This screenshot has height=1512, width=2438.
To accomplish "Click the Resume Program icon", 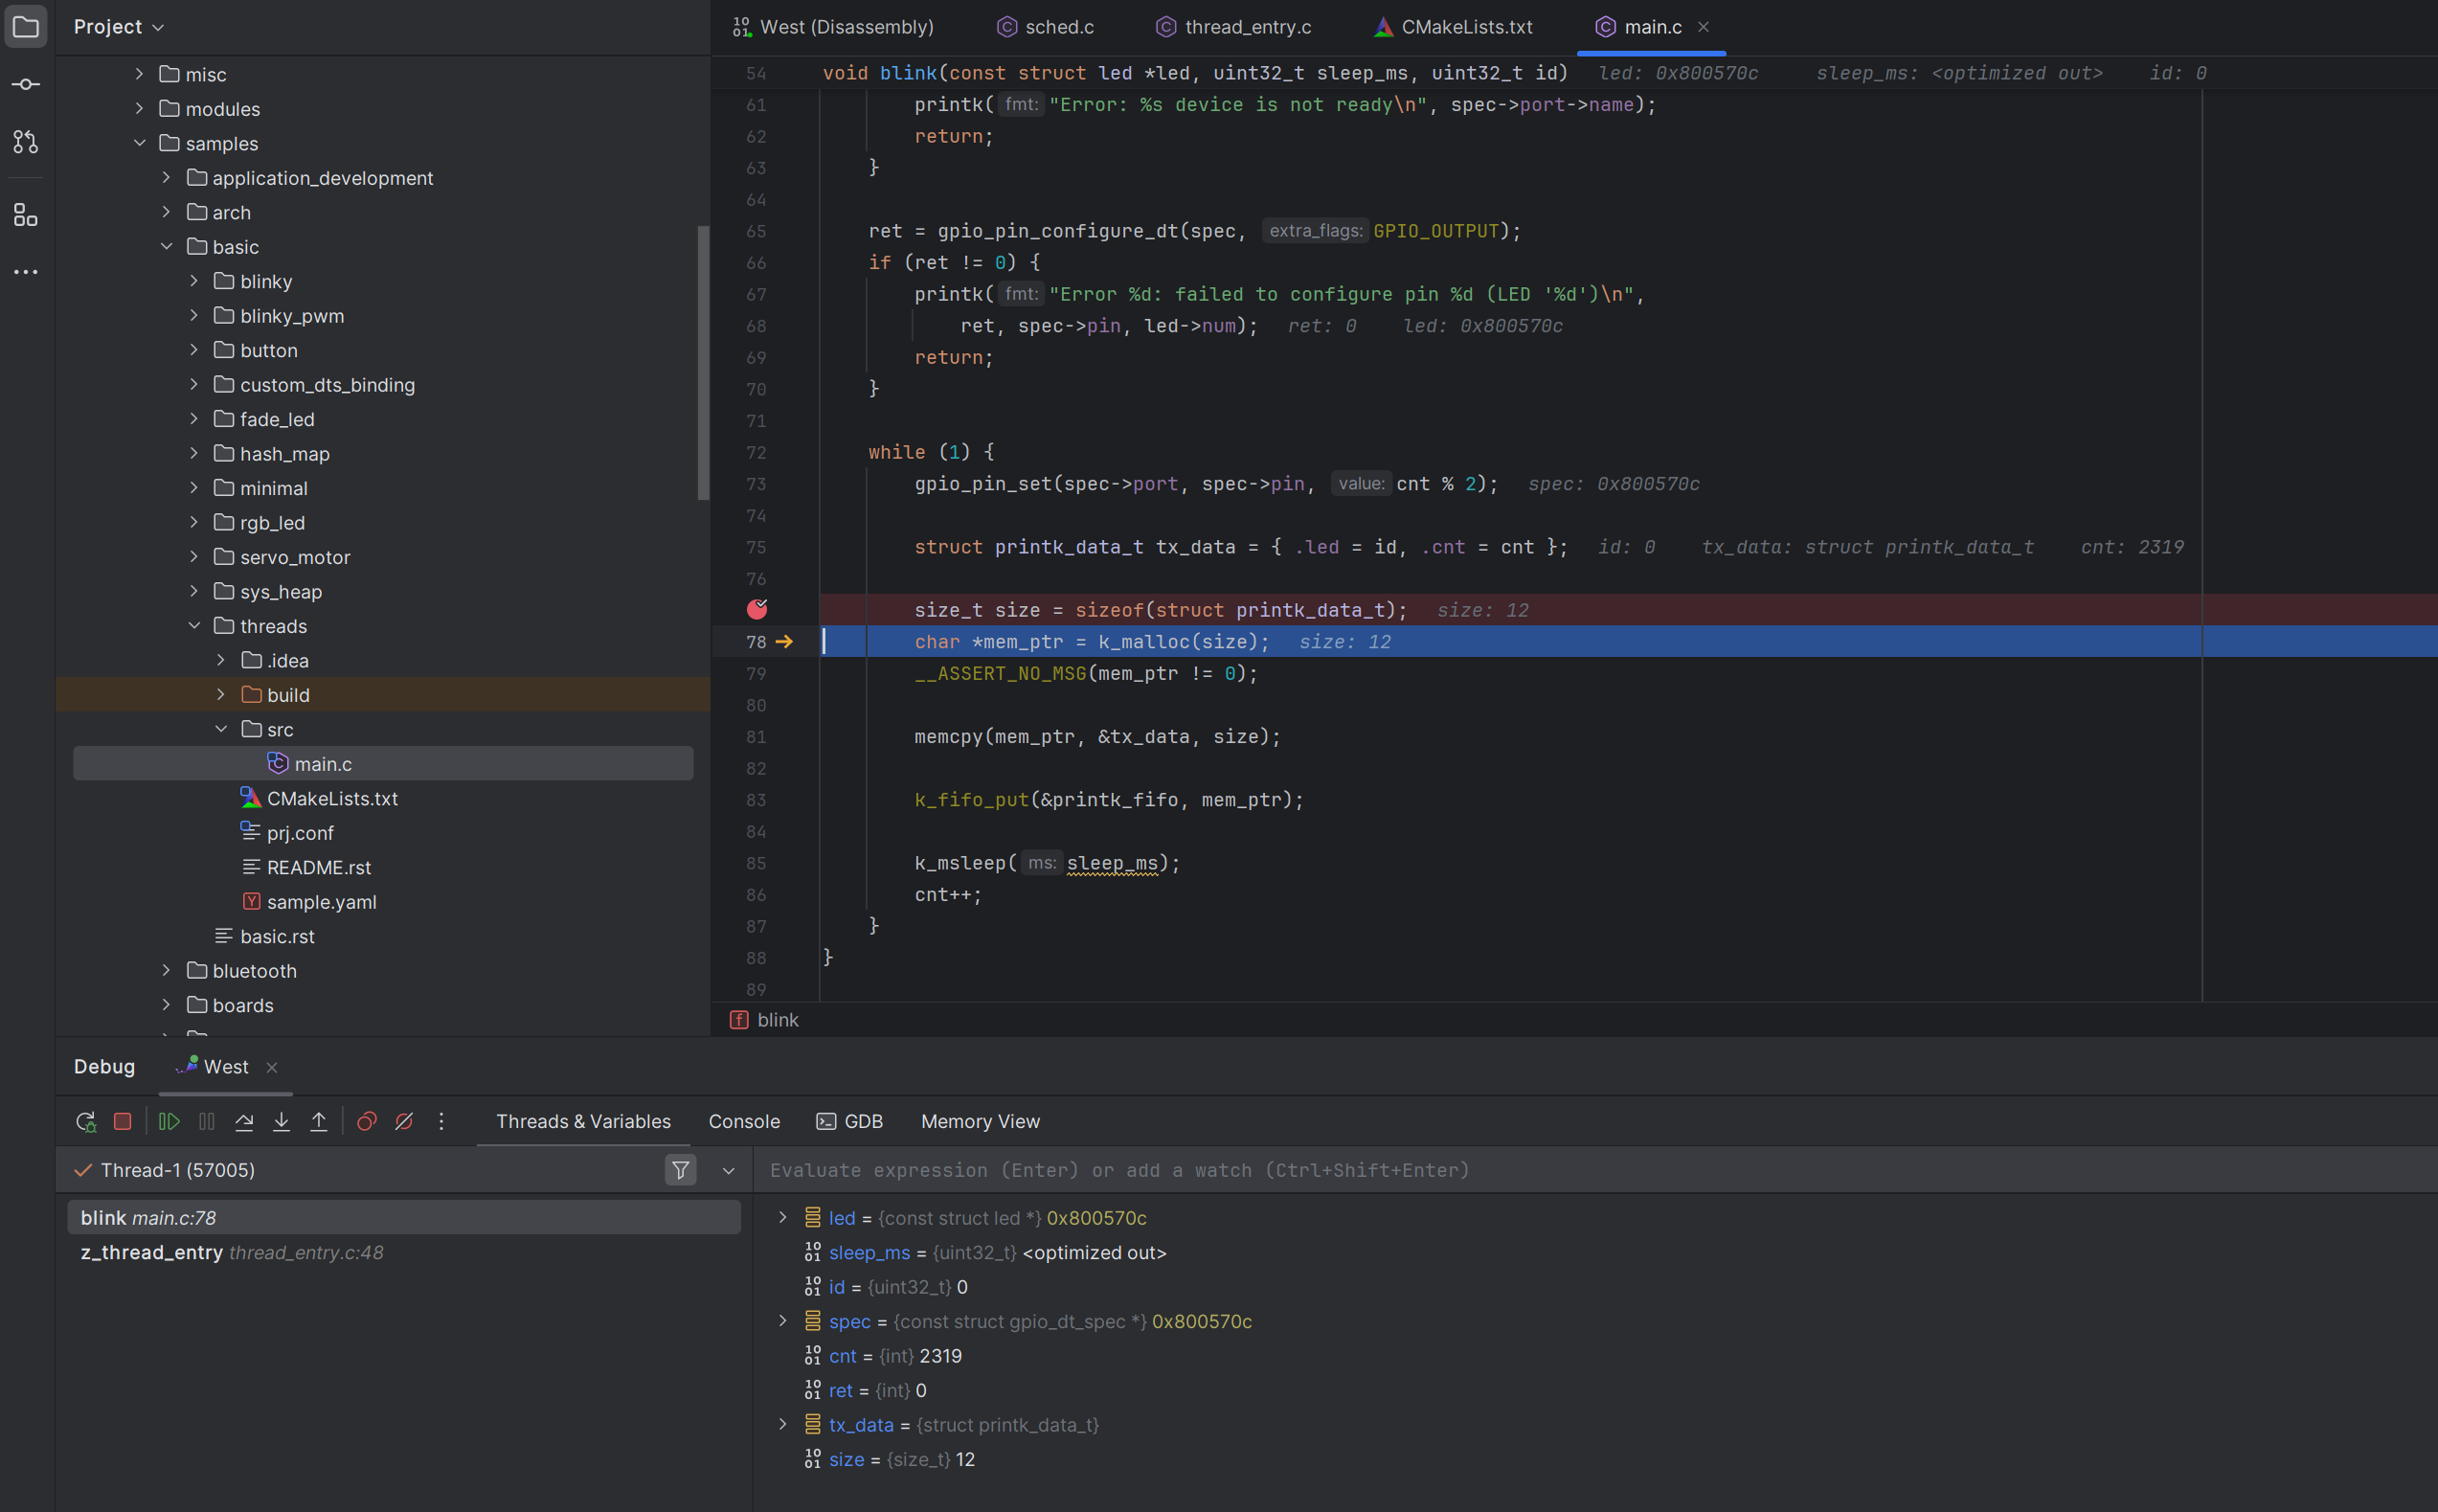I will [168, 1121].
